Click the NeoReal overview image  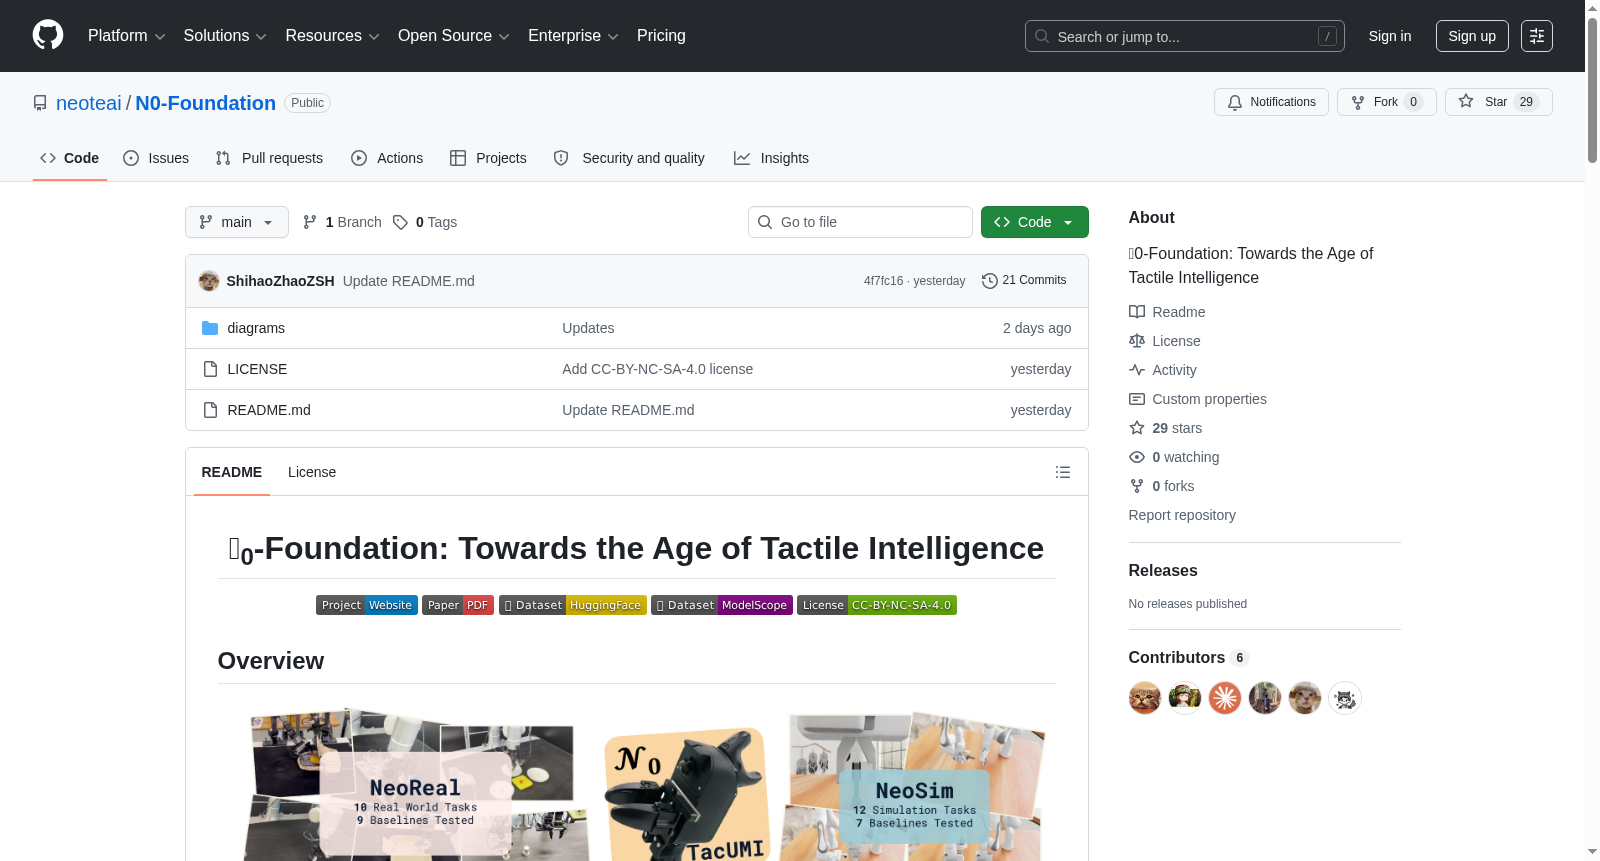pyautogui.click(x=415, y=785)
